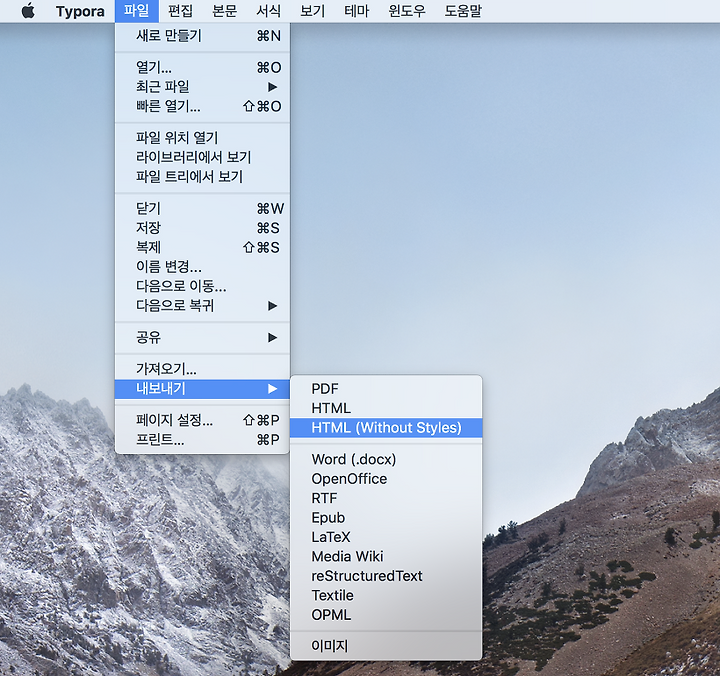This screenshot has height=676, width=720.
Task: Export as Epub
Action: (x=386, y=518)
